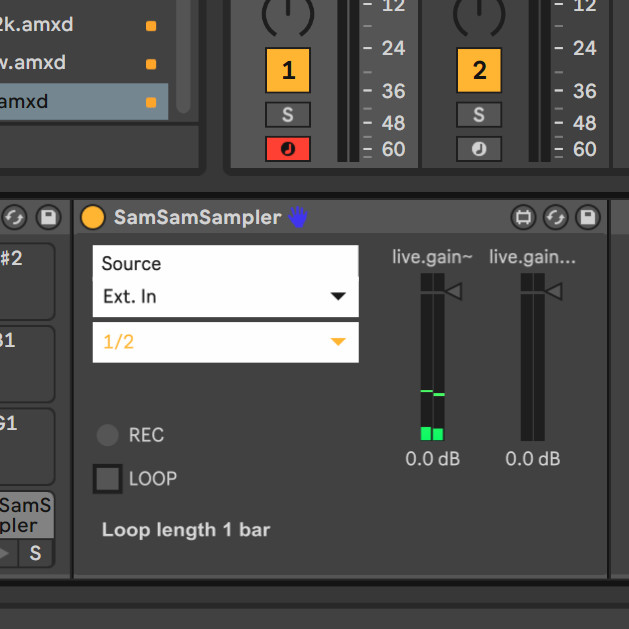629x629 pixels.
Task: Open the SamSamSampler Max editor button
Action: coord(522,217)
